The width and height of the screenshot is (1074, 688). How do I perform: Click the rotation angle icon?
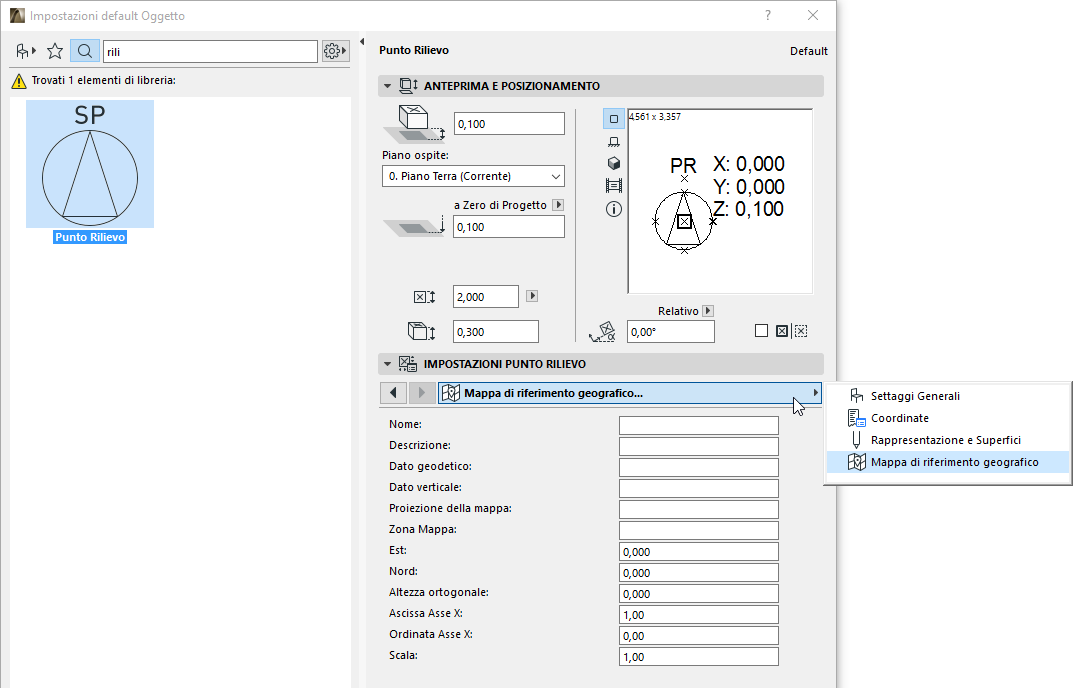(x=603, y=332)
